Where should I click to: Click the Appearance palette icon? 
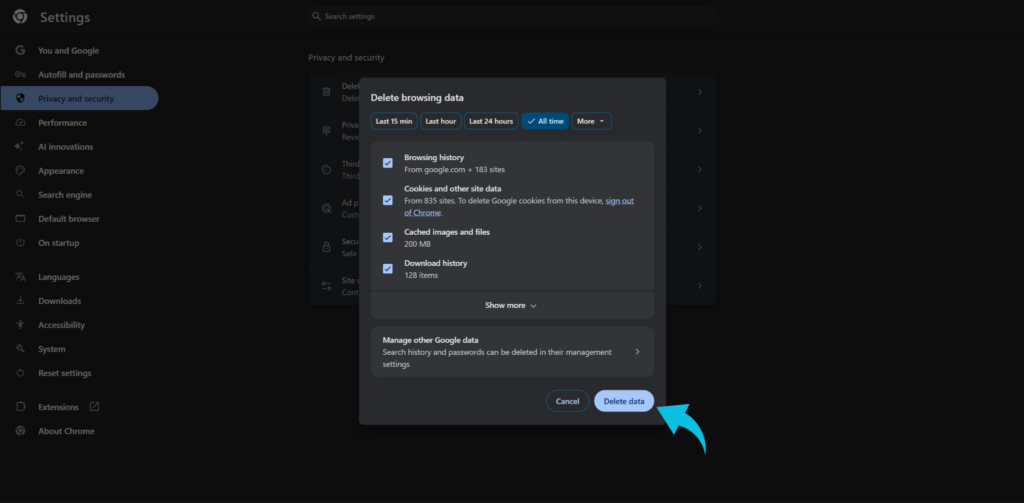20,170
